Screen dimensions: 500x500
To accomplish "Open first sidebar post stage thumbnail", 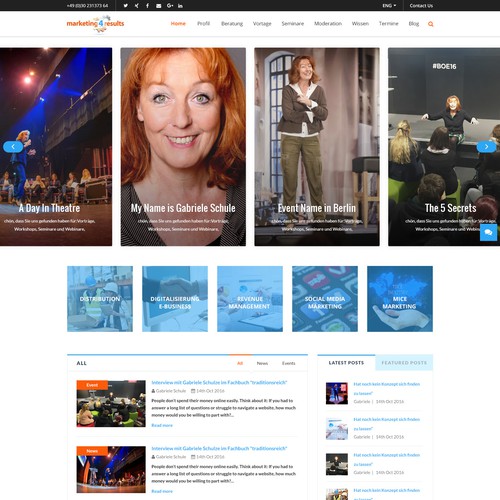I will coord(337,393).
